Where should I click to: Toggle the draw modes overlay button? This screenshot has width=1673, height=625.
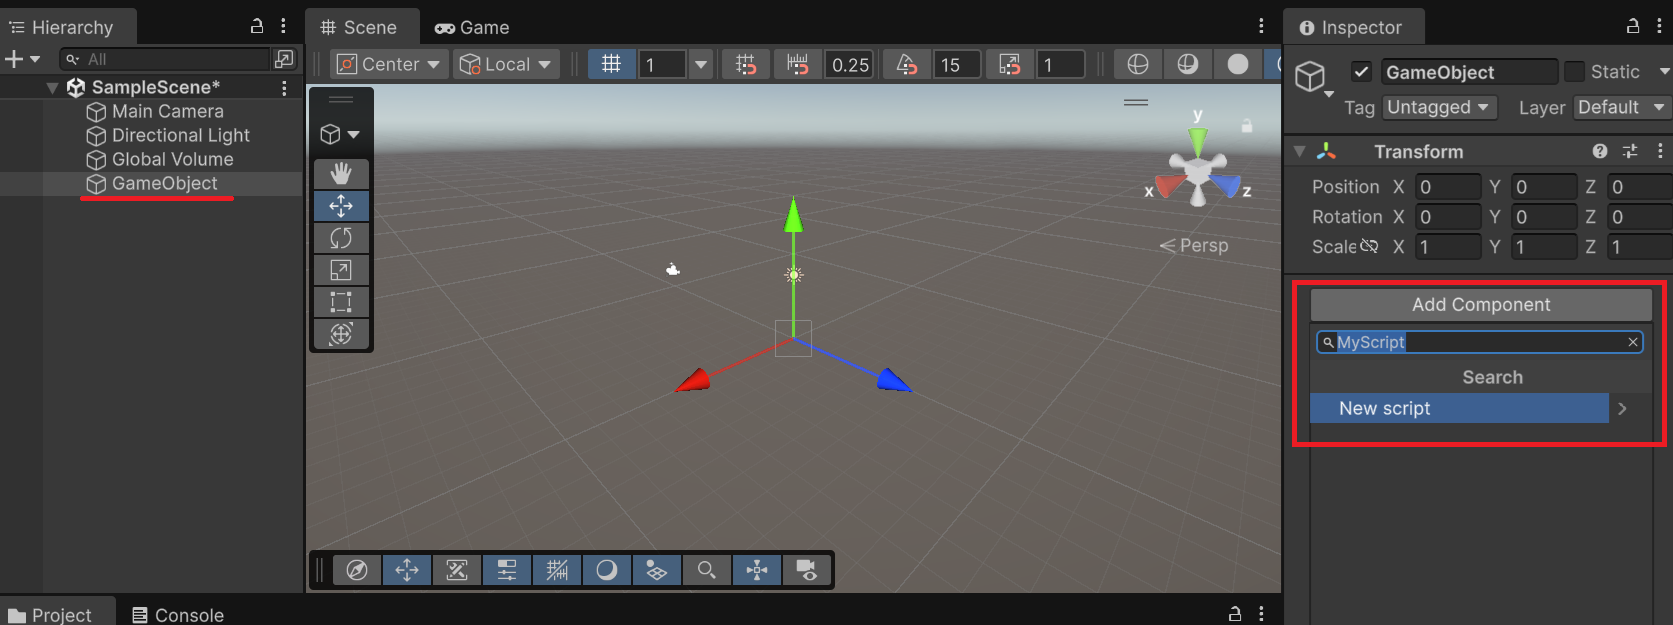pyautogui.click(x=607, y=570)
